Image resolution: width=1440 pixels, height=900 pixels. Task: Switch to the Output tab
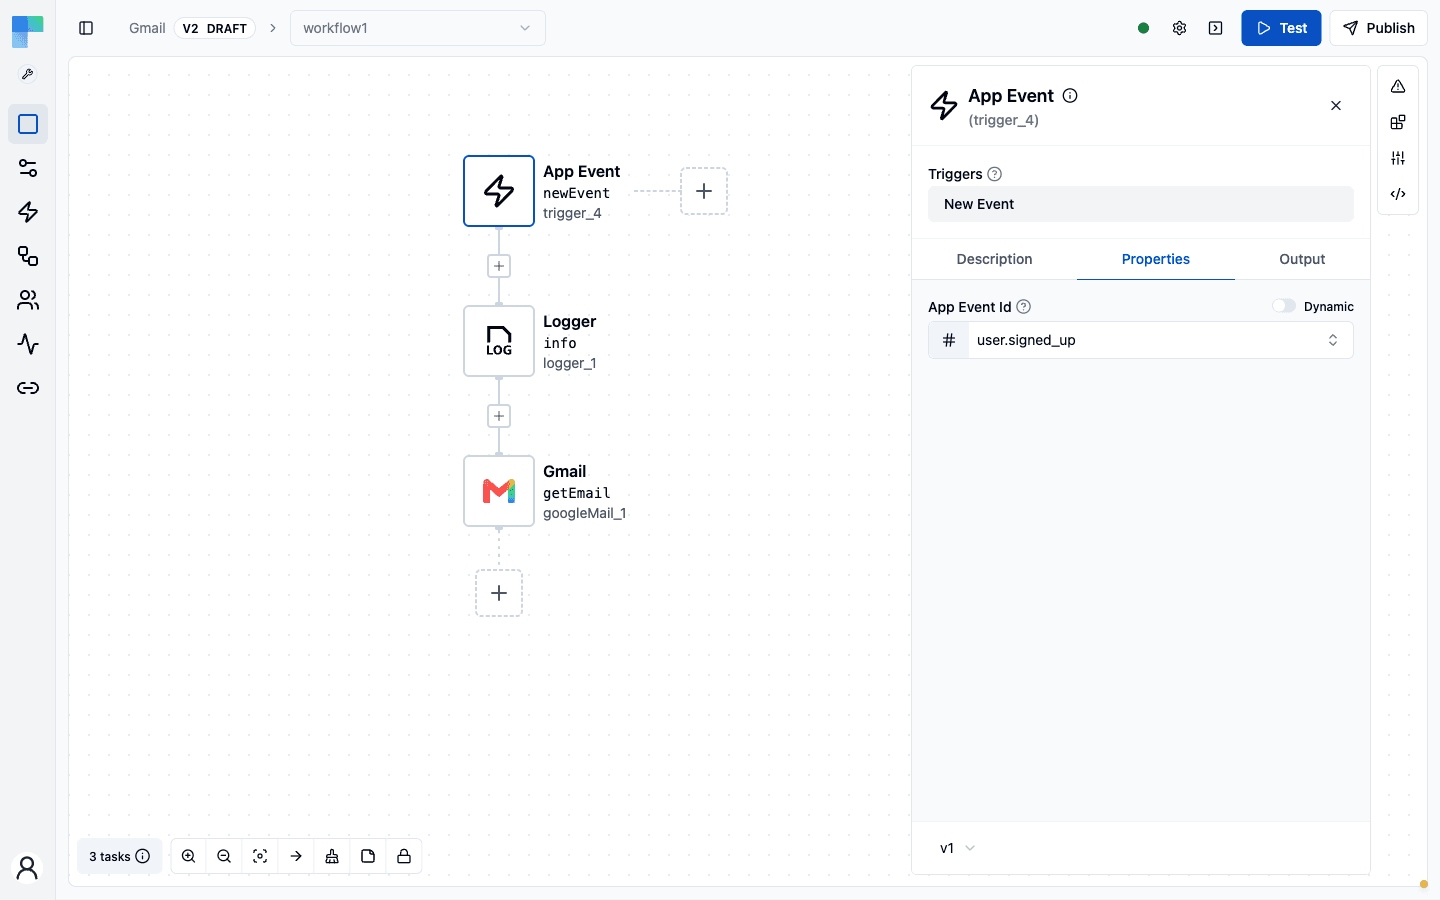point(1302,259)
